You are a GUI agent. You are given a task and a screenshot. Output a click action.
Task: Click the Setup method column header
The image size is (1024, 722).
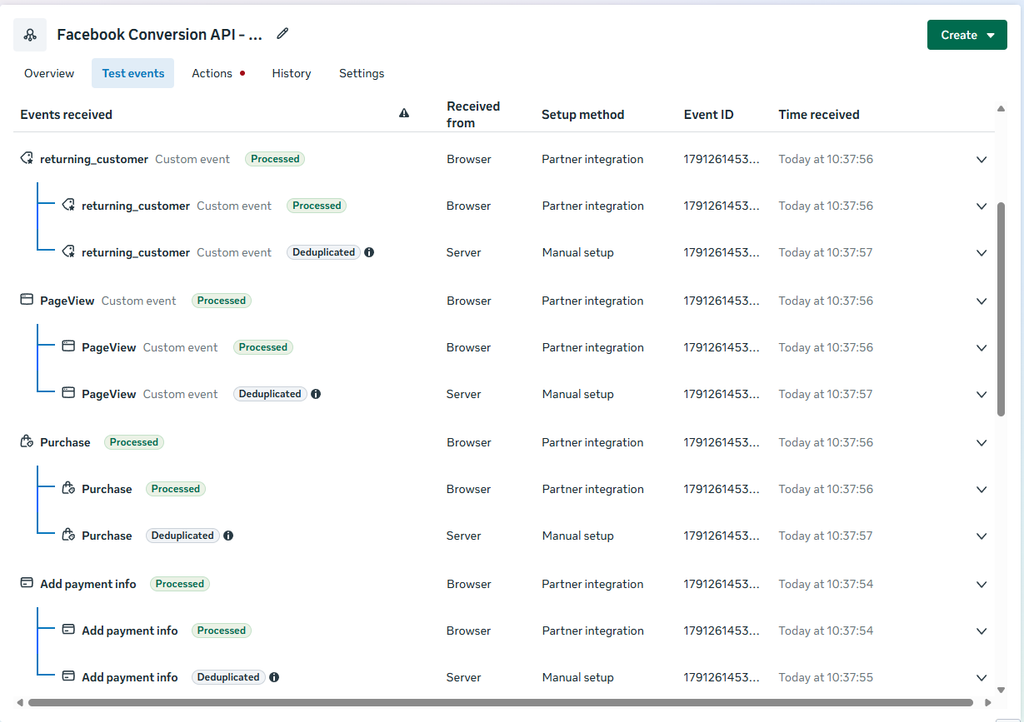583,114
